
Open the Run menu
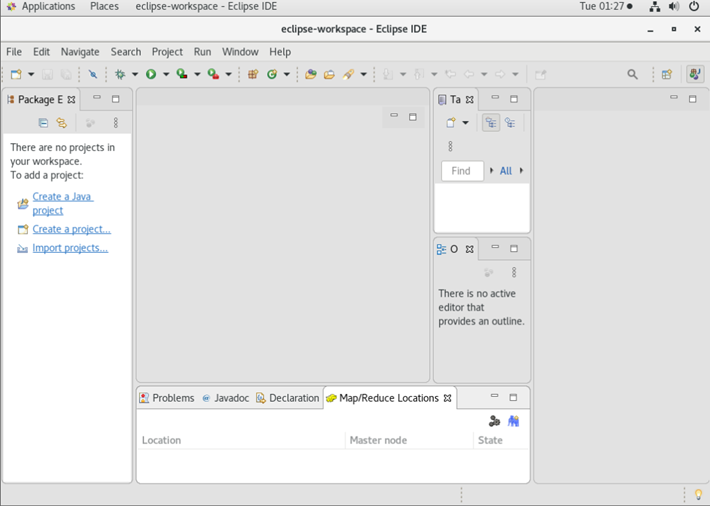click(x=202, y=52)
